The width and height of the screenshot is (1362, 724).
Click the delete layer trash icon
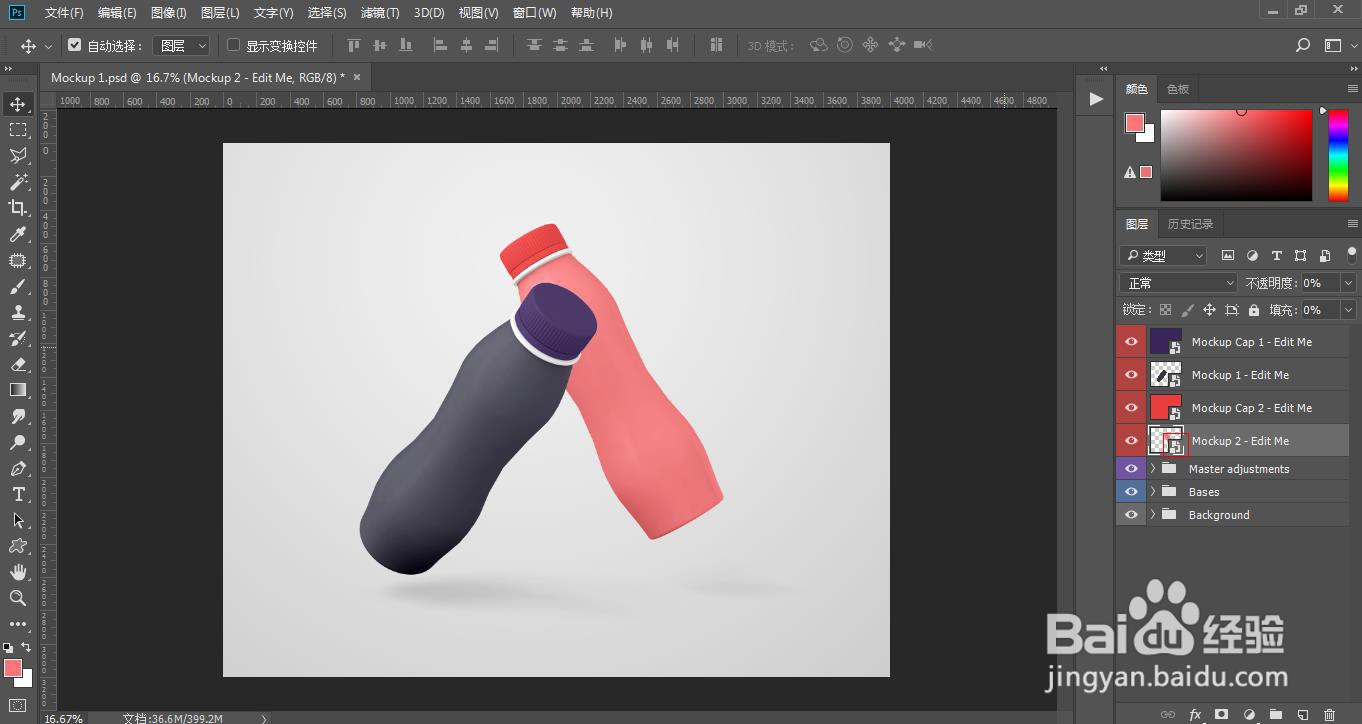tap(1329, 715)
